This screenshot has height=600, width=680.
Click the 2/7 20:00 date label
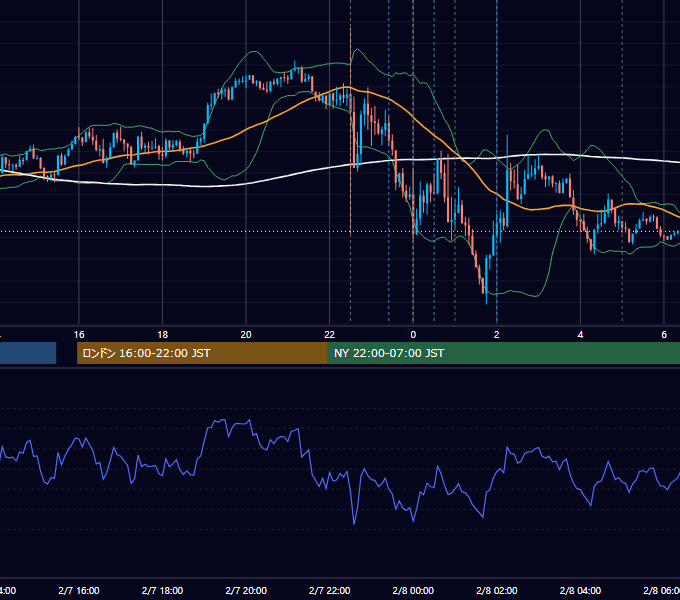click(x=246, y=590)
